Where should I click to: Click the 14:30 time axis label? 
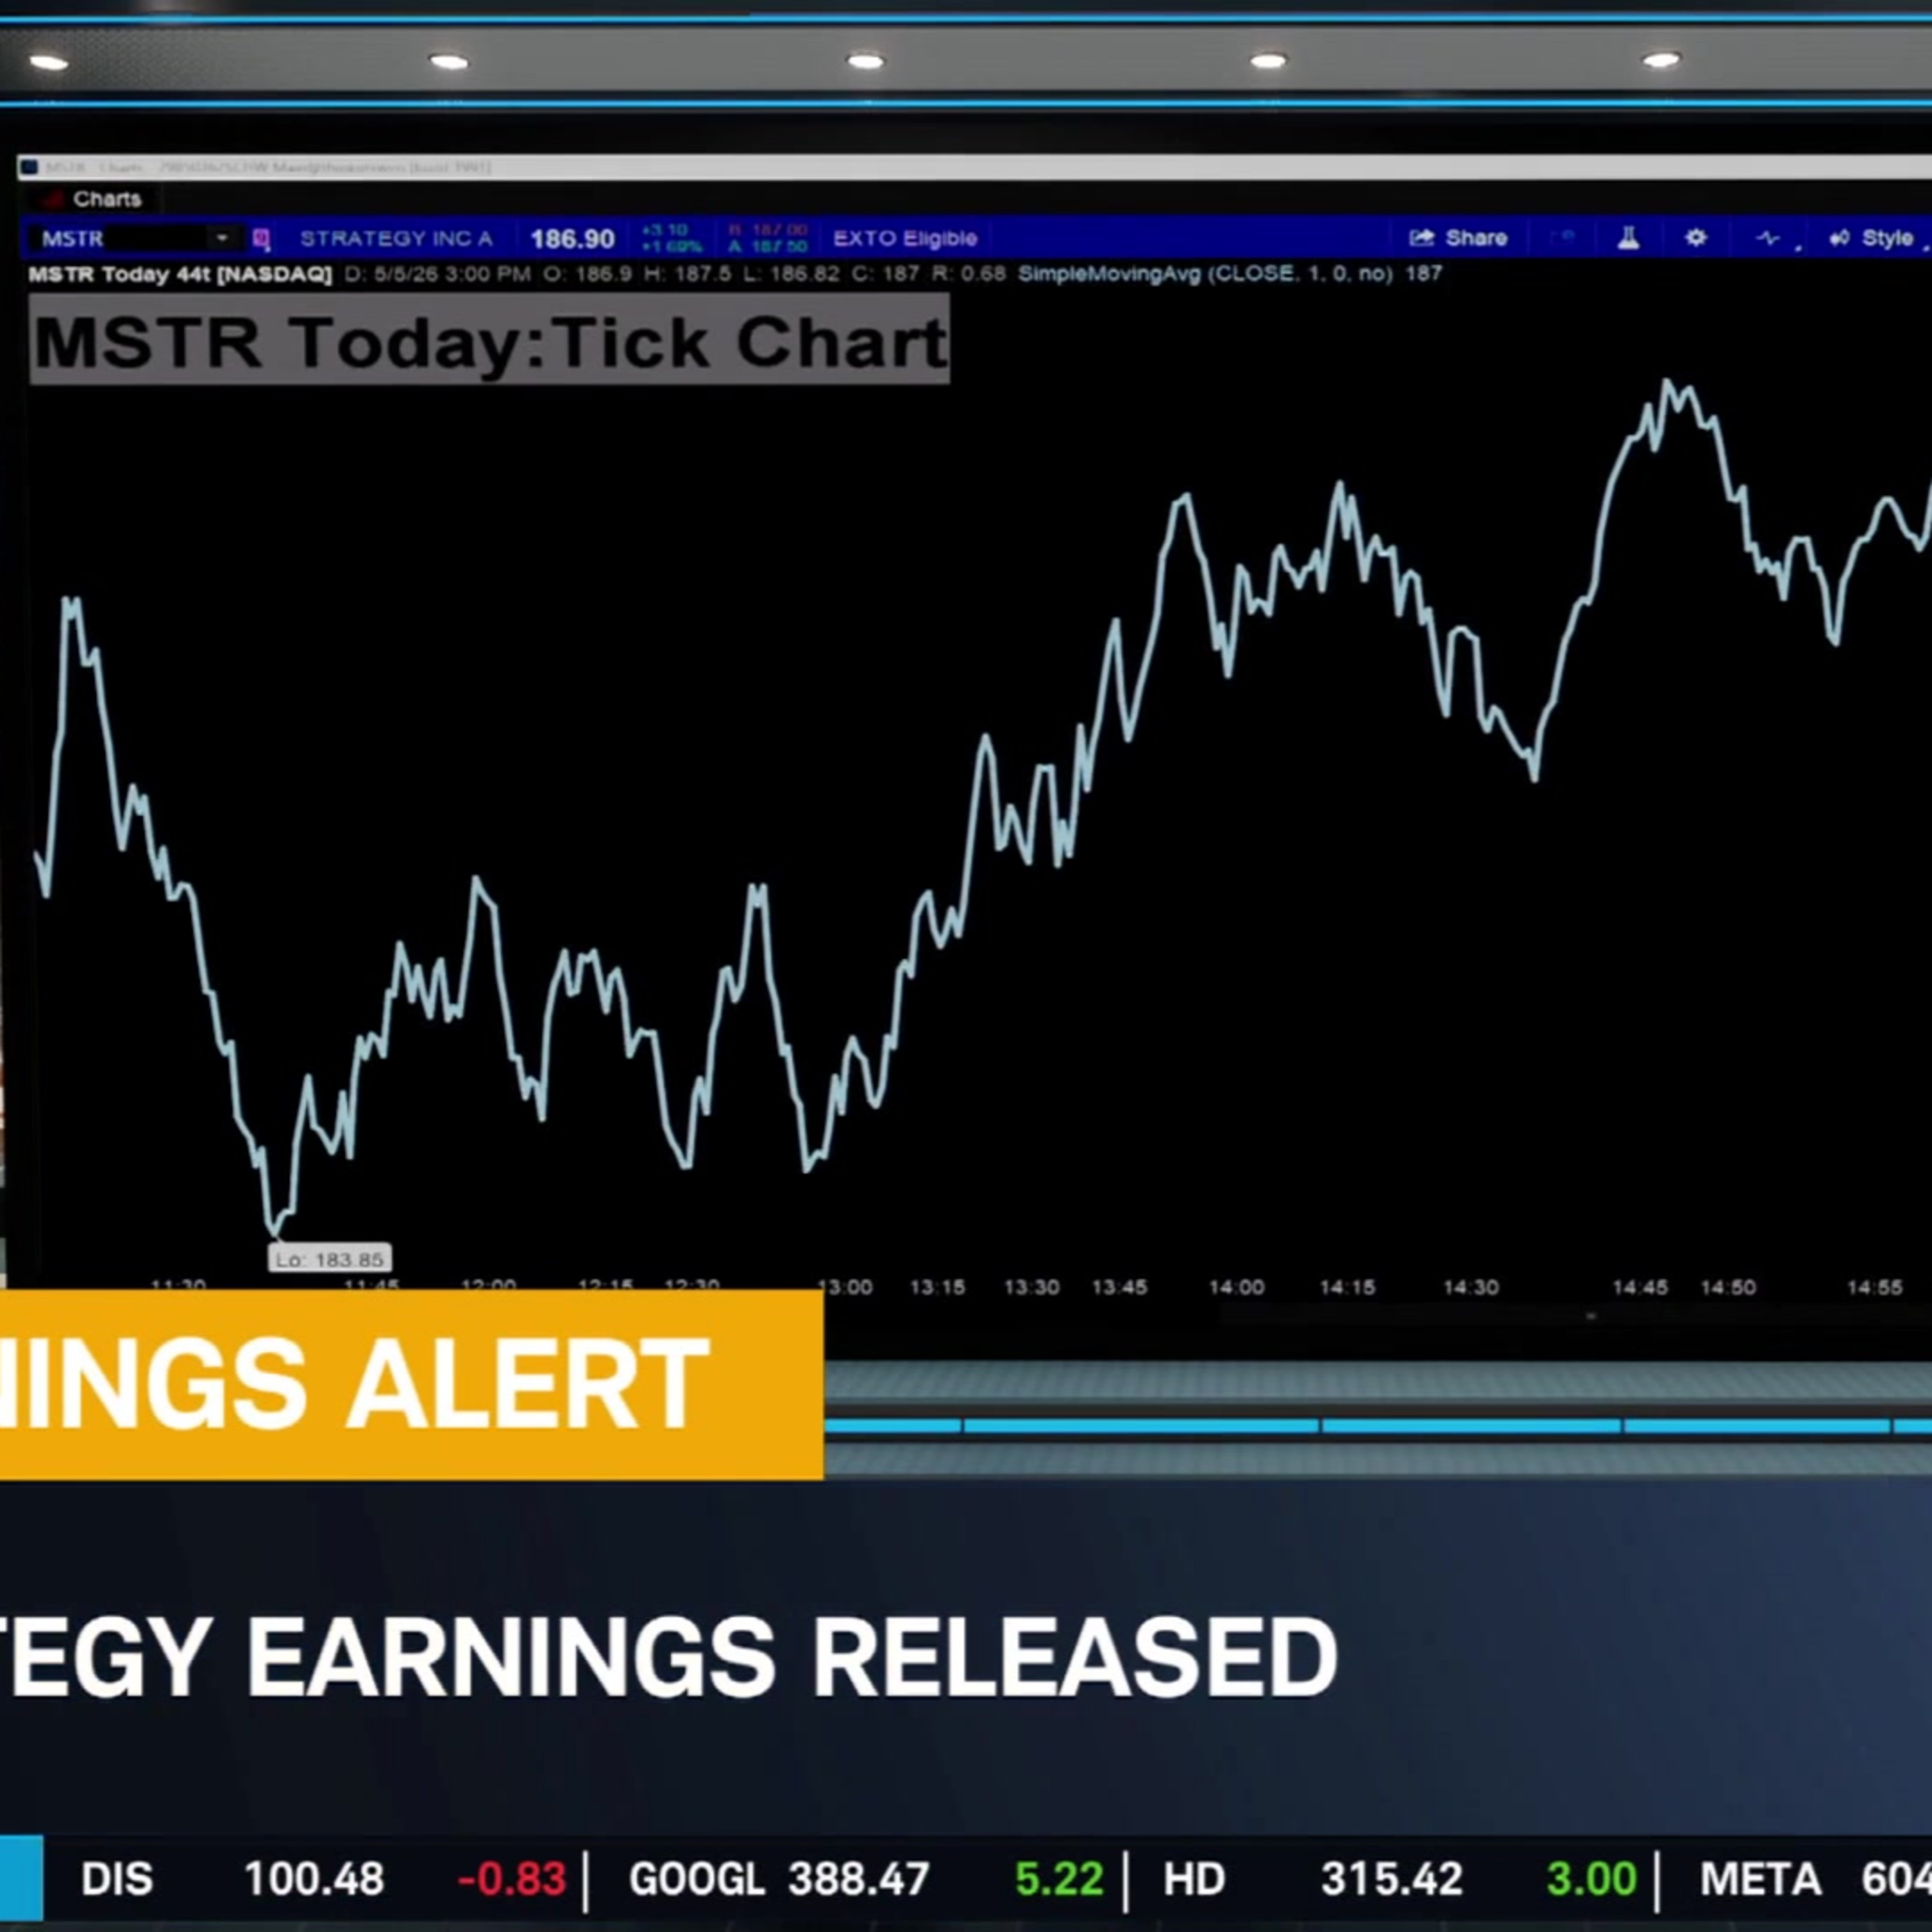[x=1470, y=1287]
